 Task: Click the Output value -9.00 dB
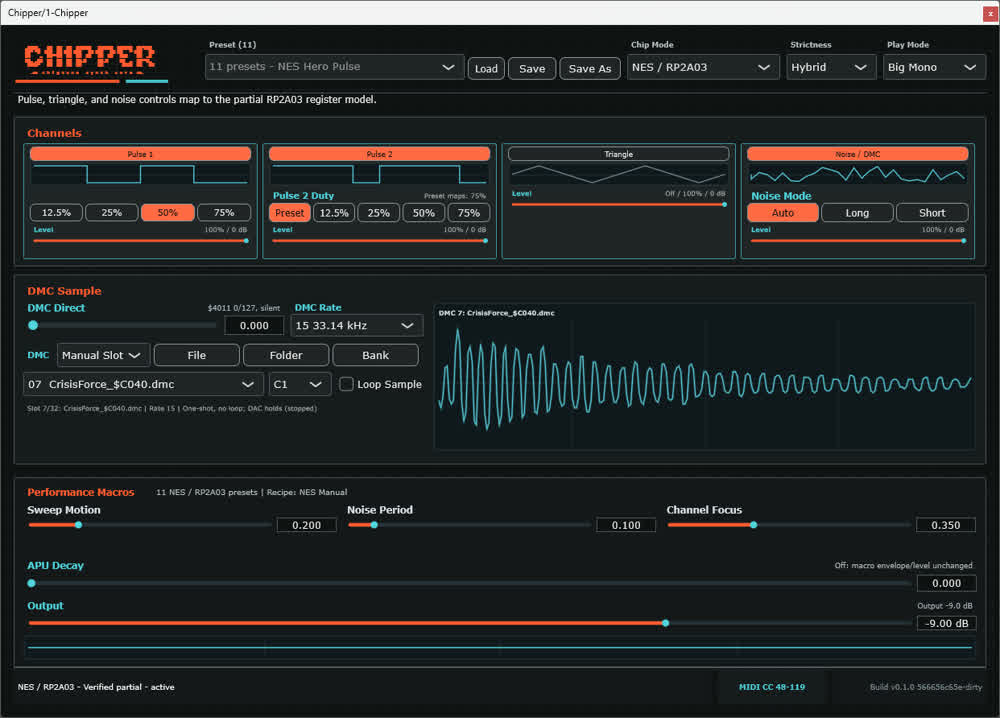[946, 624]
